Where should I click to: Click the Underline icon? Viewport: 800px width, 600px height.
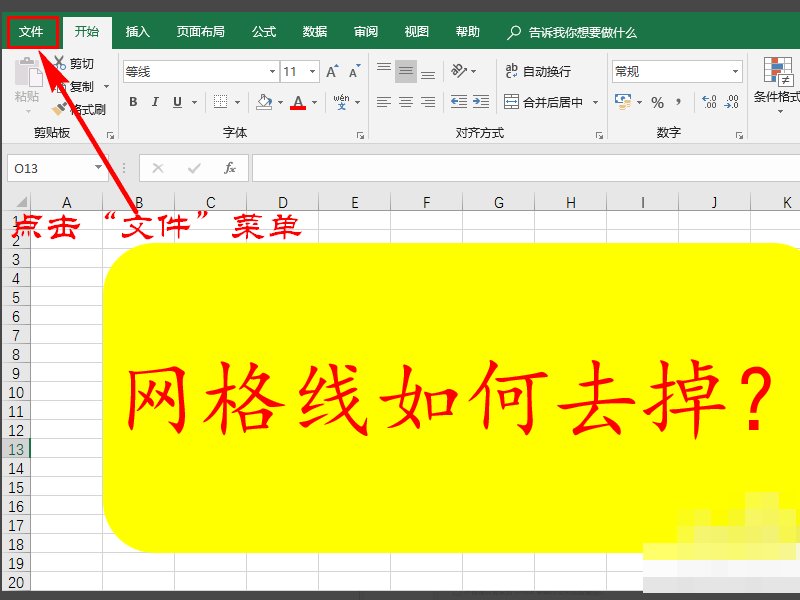(175, 101)
